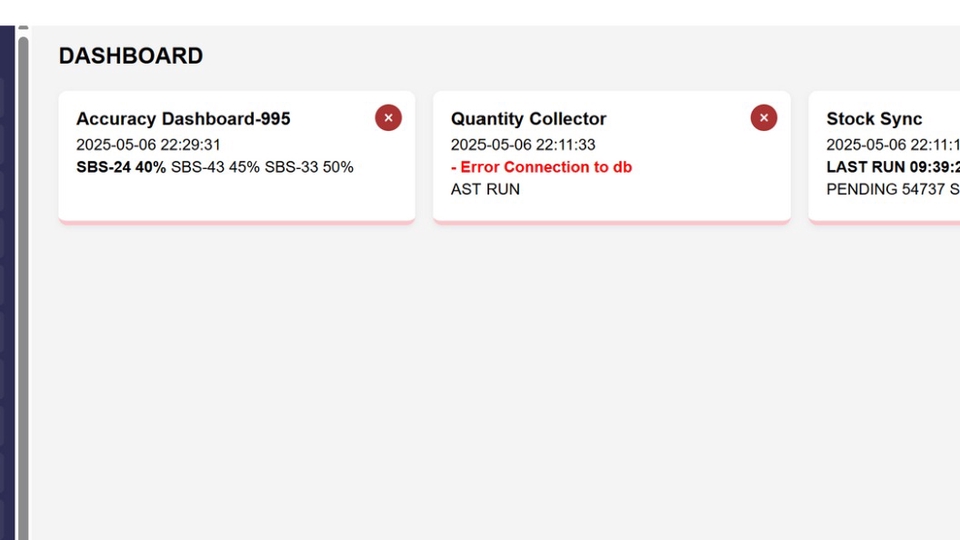Select the bold SBS-24 40% value
This screenshot has height=540, width=960.
(121, 167)
